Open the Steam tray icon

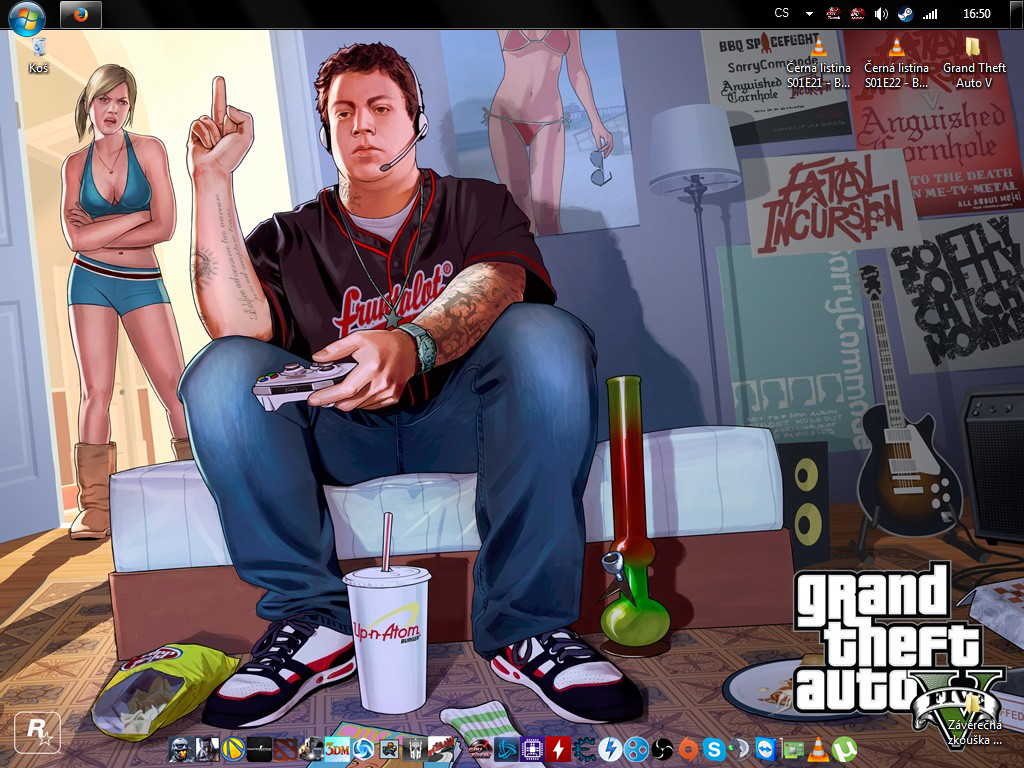tap(905, 14)
